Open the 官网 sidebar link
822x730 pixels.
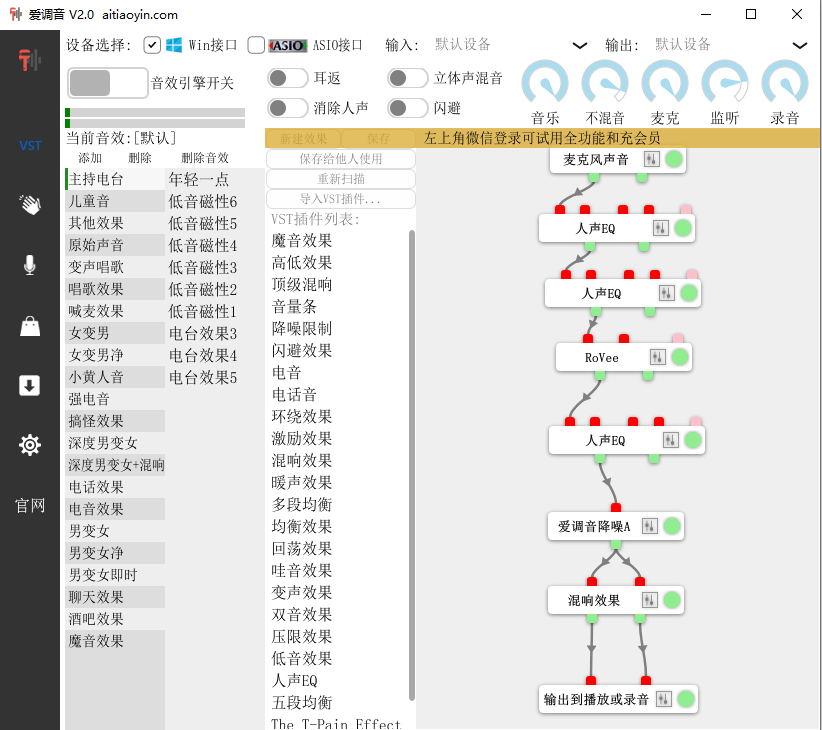click(x=30, y=506)
